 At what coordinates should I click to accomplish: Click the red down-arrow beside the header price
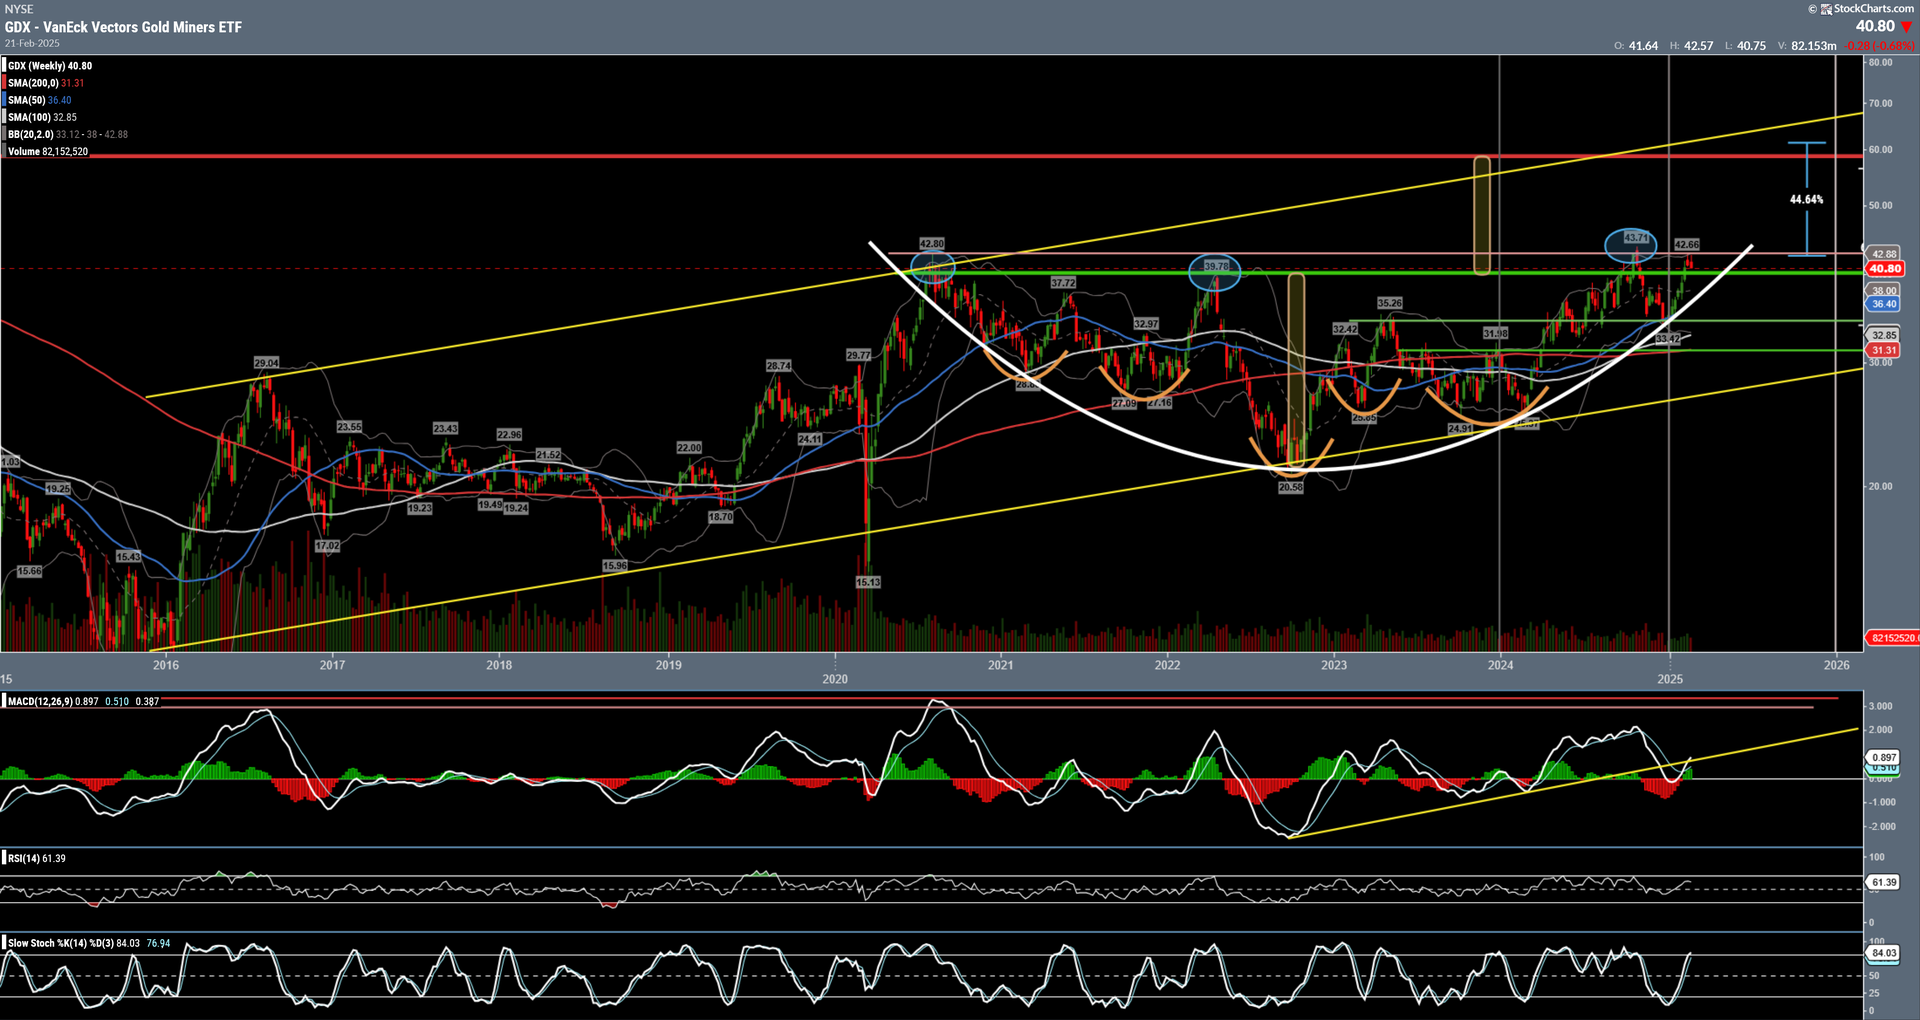(1906, 27)
